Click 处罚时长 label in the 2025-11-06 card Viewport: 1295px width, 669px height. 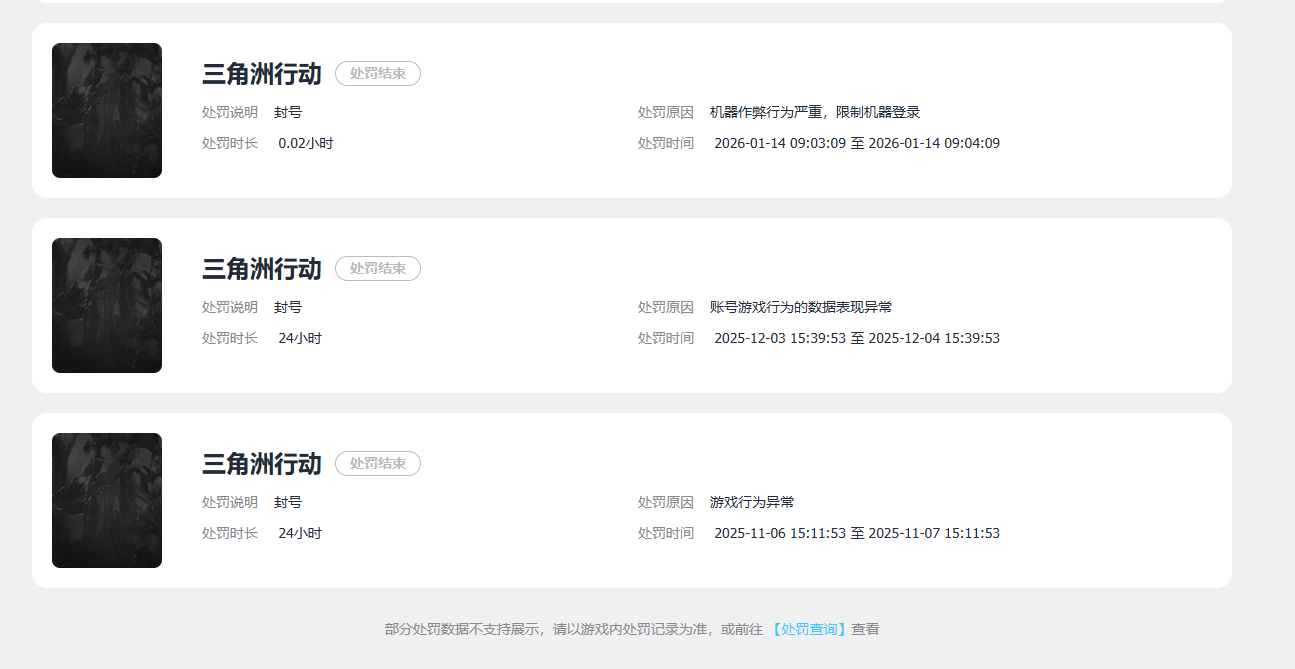click(230, 533)
